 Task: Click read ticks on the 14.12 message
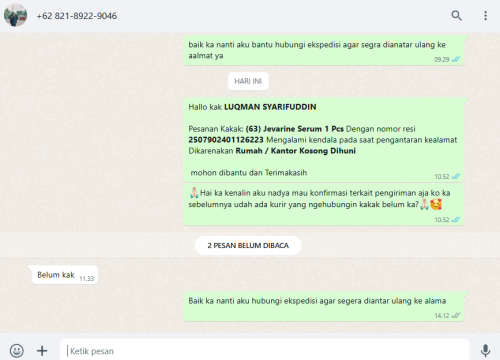[455, 315]
